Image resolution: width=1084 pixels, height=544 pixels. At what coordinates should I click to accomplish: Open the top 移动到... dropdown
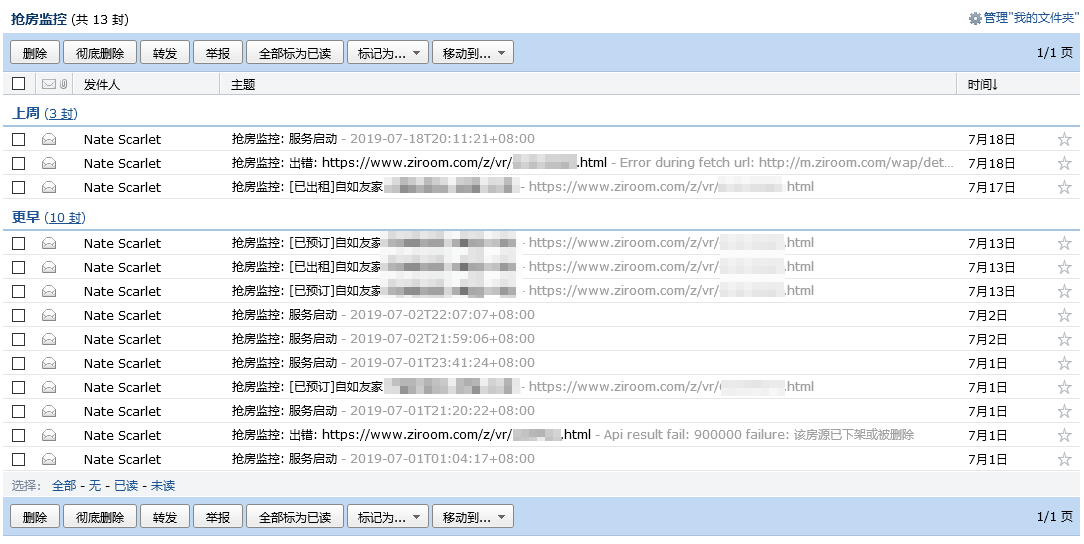(473, 53)
